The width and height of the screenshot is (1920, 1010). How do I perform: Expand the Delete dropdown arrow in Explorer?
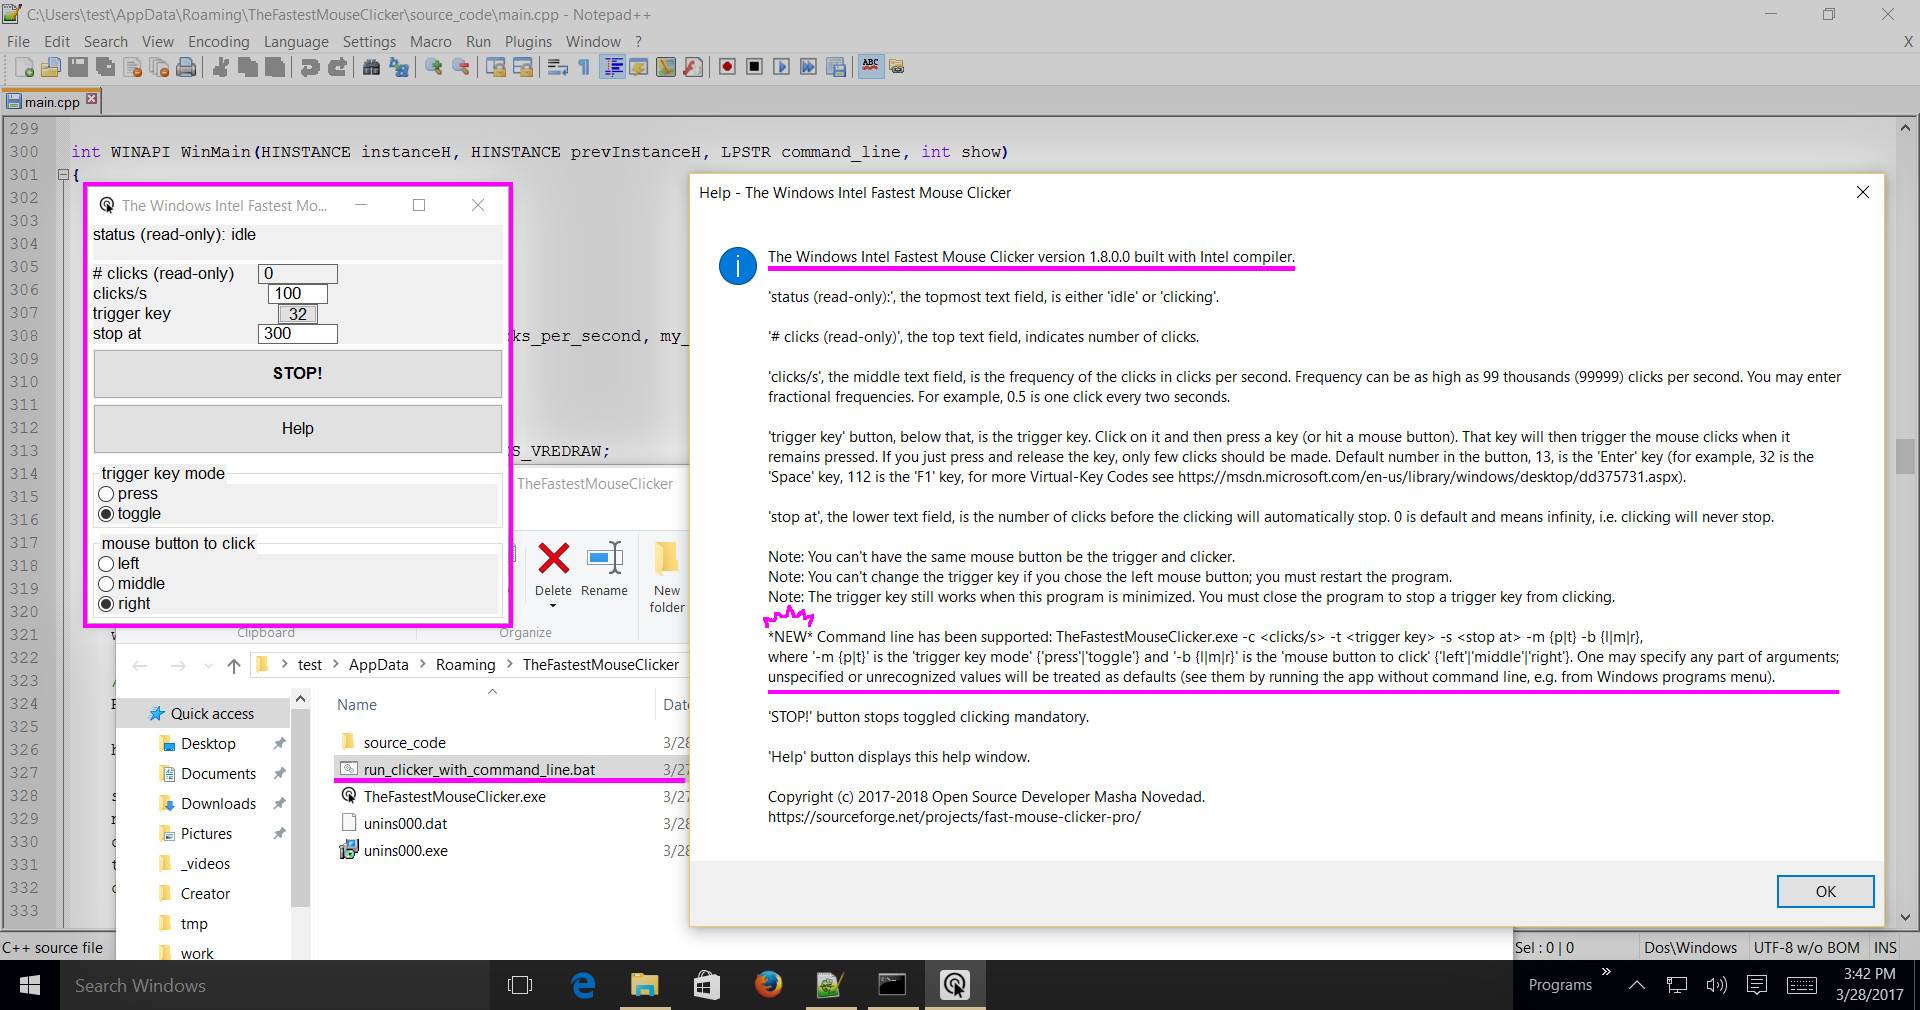pos(553,606)
